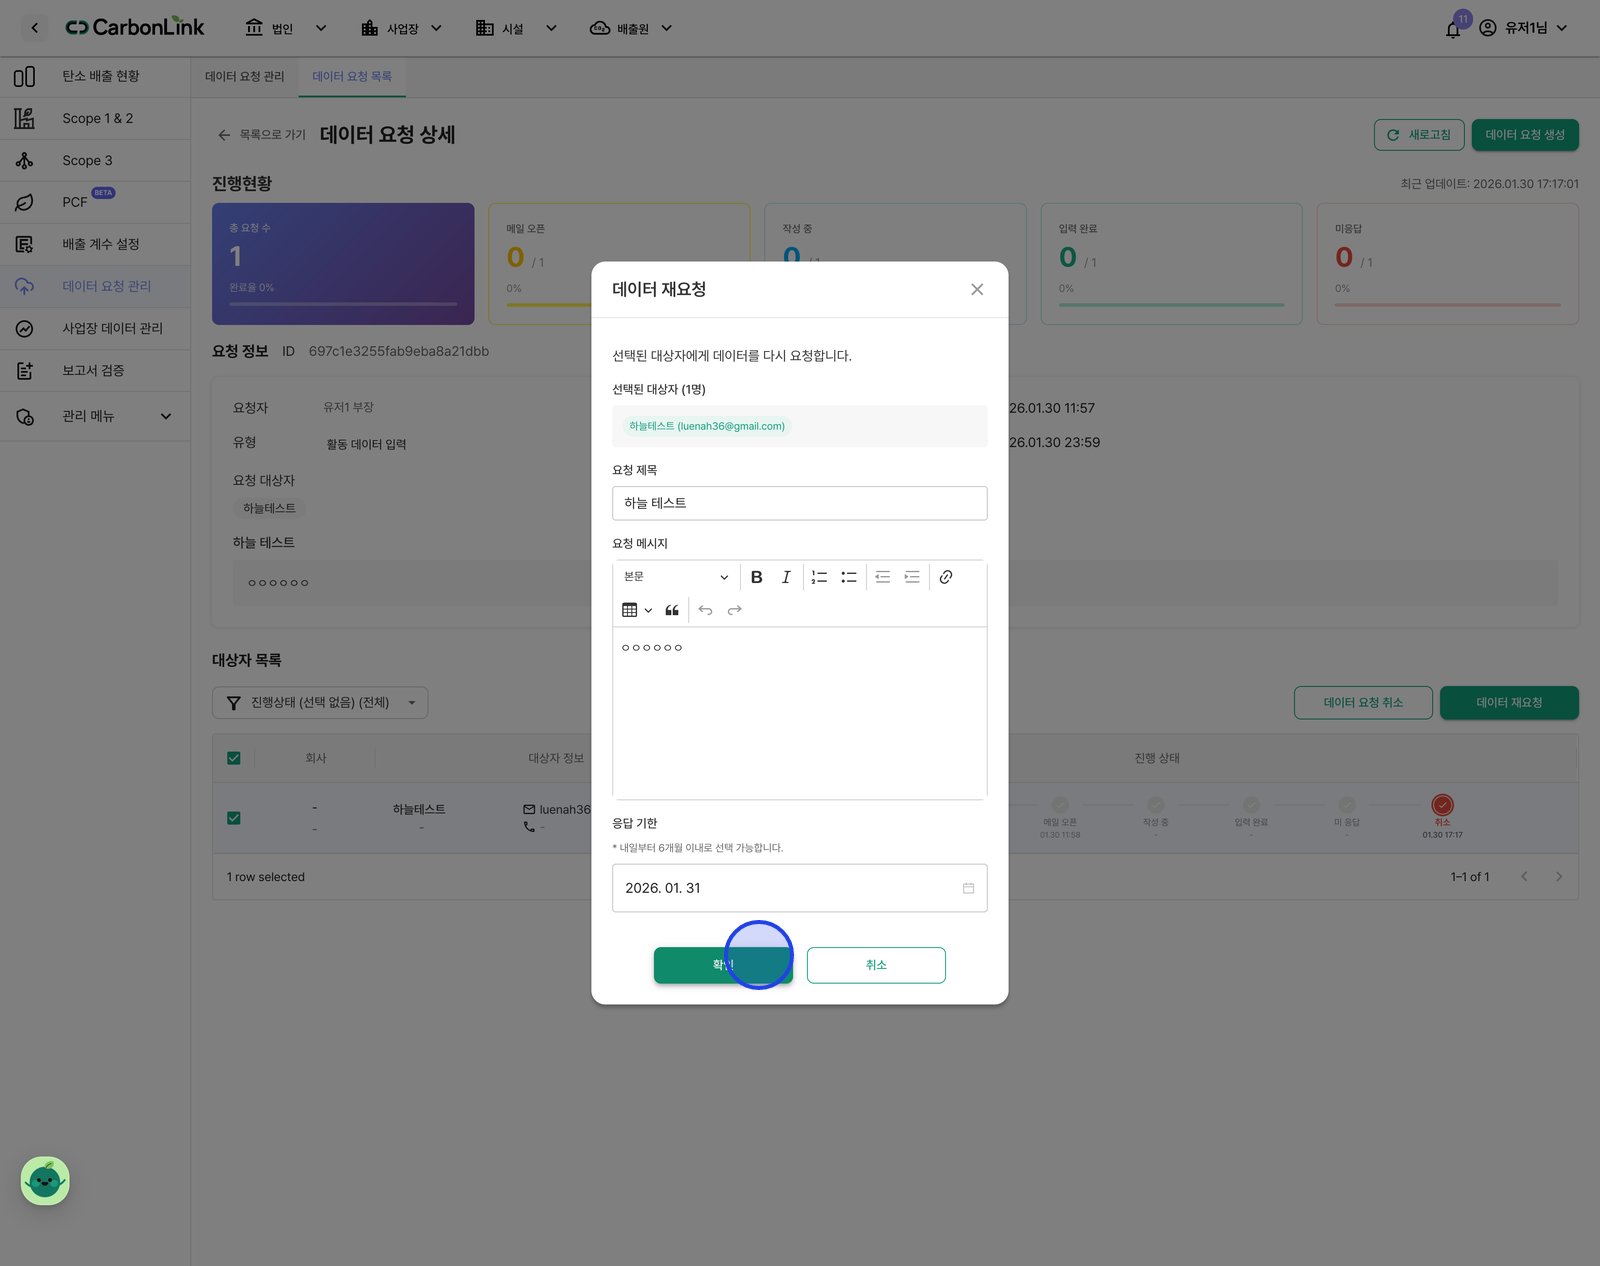Cancel the dialog with 취소 button

876,965
